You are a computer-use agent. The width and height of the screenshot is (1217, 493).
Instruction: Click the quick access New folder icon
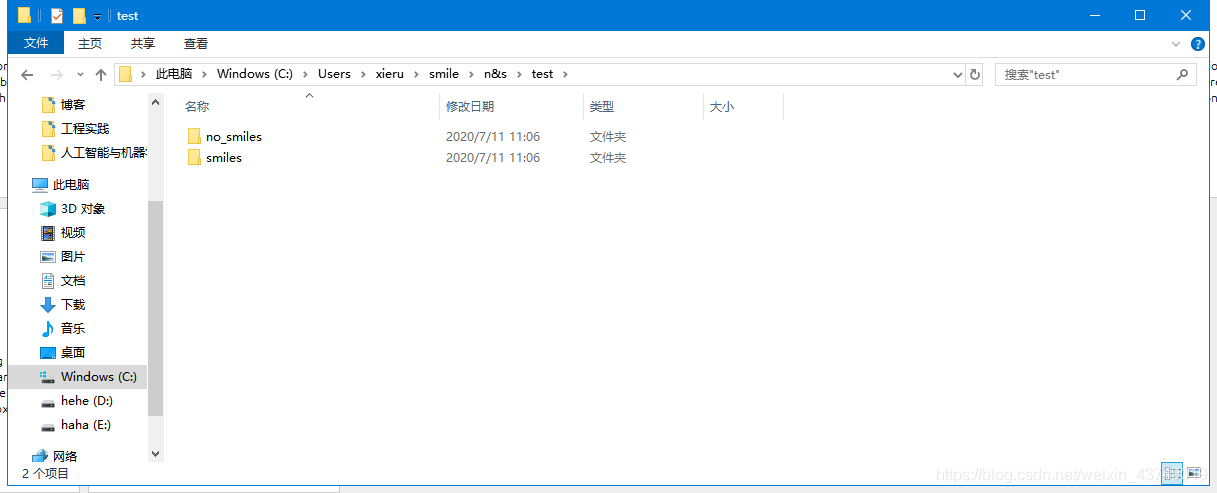(x=79, y=16)
